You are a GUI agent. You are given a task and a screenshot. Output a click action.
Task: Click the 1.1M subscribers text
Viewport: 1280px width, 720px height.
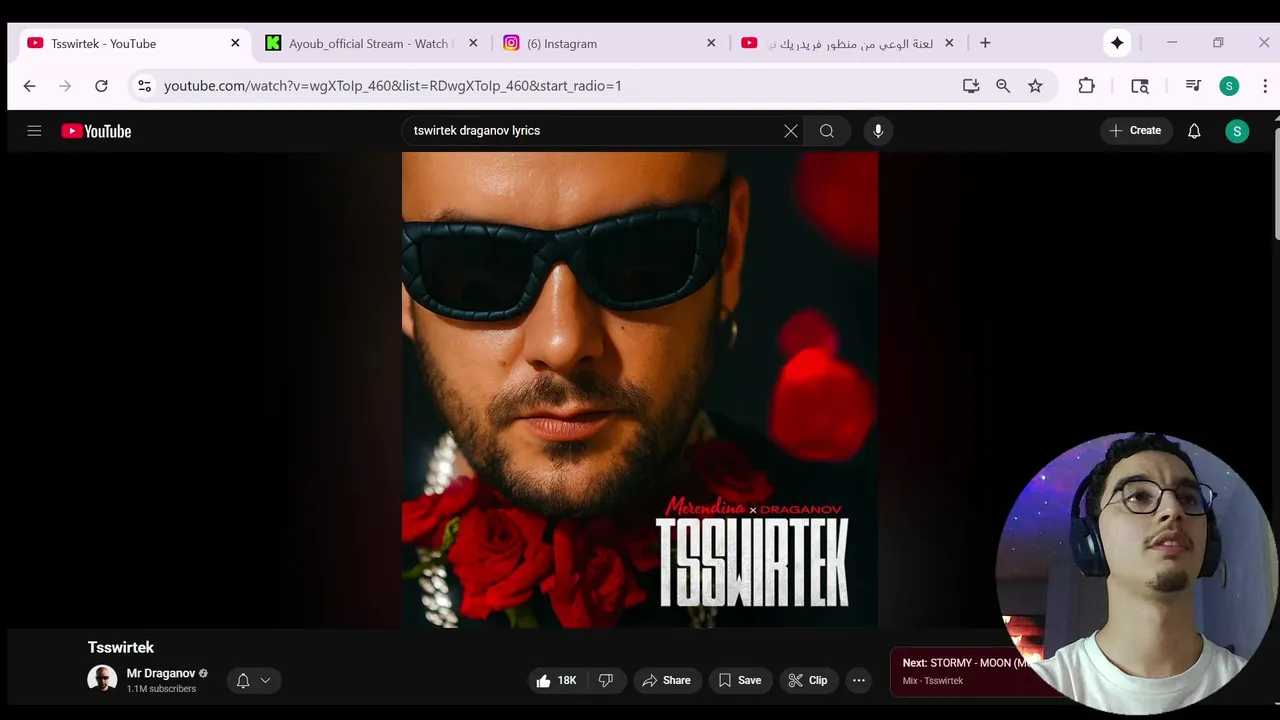coord(161,689)
